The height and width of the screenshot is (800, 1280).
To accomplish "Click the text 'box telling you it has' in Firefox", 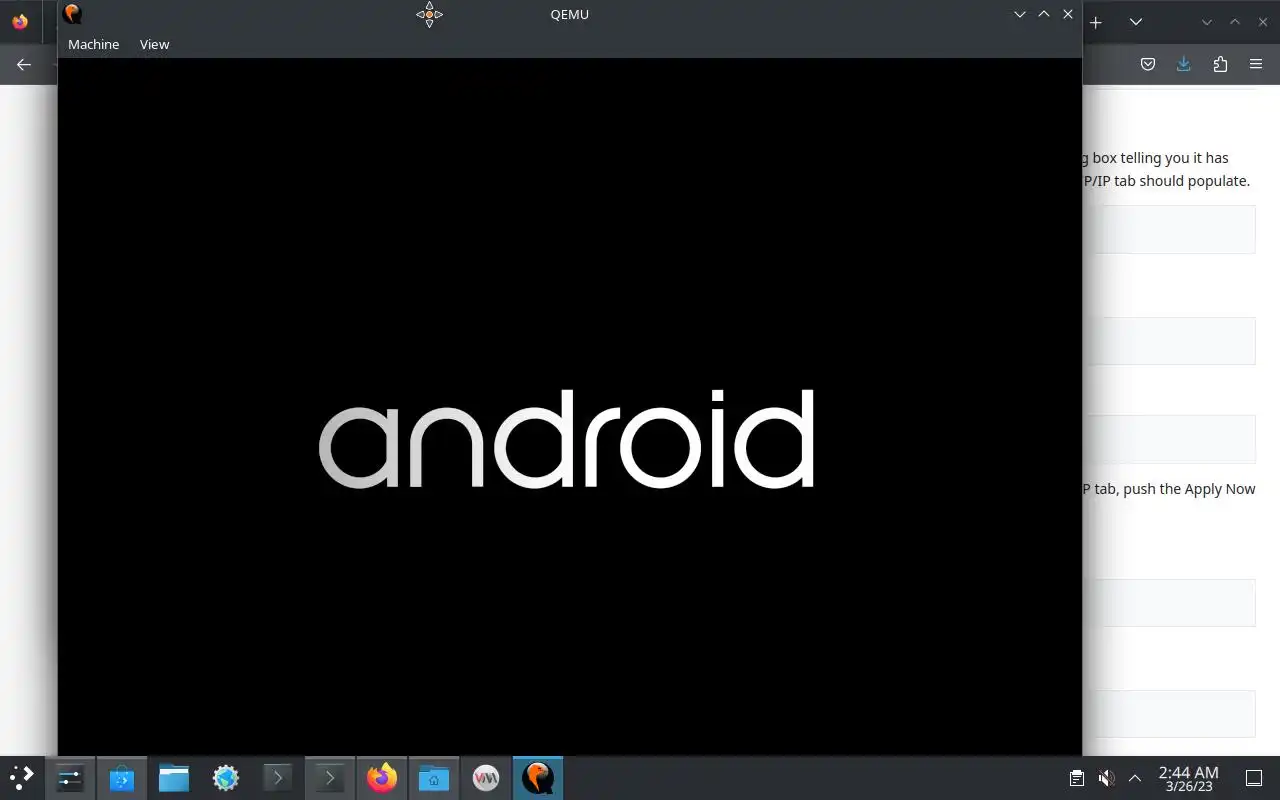I will [1160, 157].
